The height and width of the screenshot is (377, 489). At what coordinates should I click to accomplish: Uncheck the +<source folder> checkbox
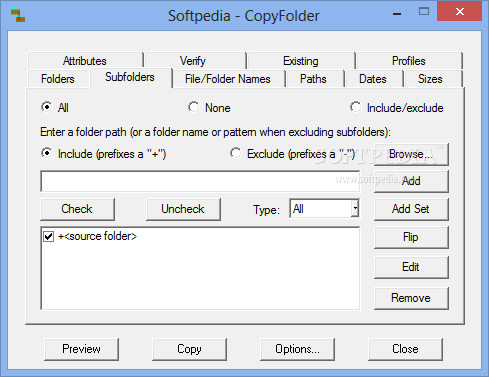pyautogui.click(x=49, y=236)
